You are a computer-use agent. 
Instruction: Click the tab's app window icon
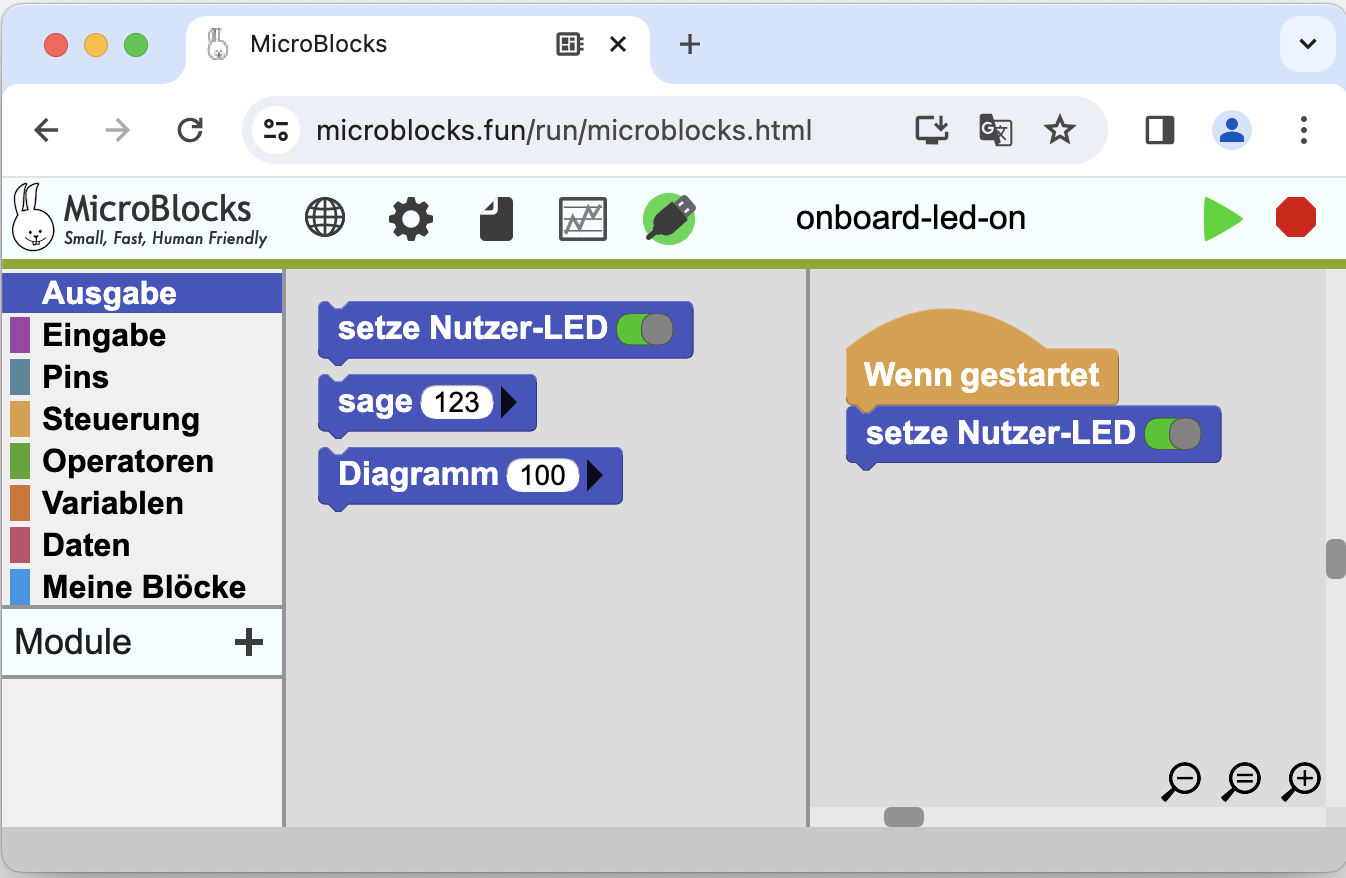(570, 44)
